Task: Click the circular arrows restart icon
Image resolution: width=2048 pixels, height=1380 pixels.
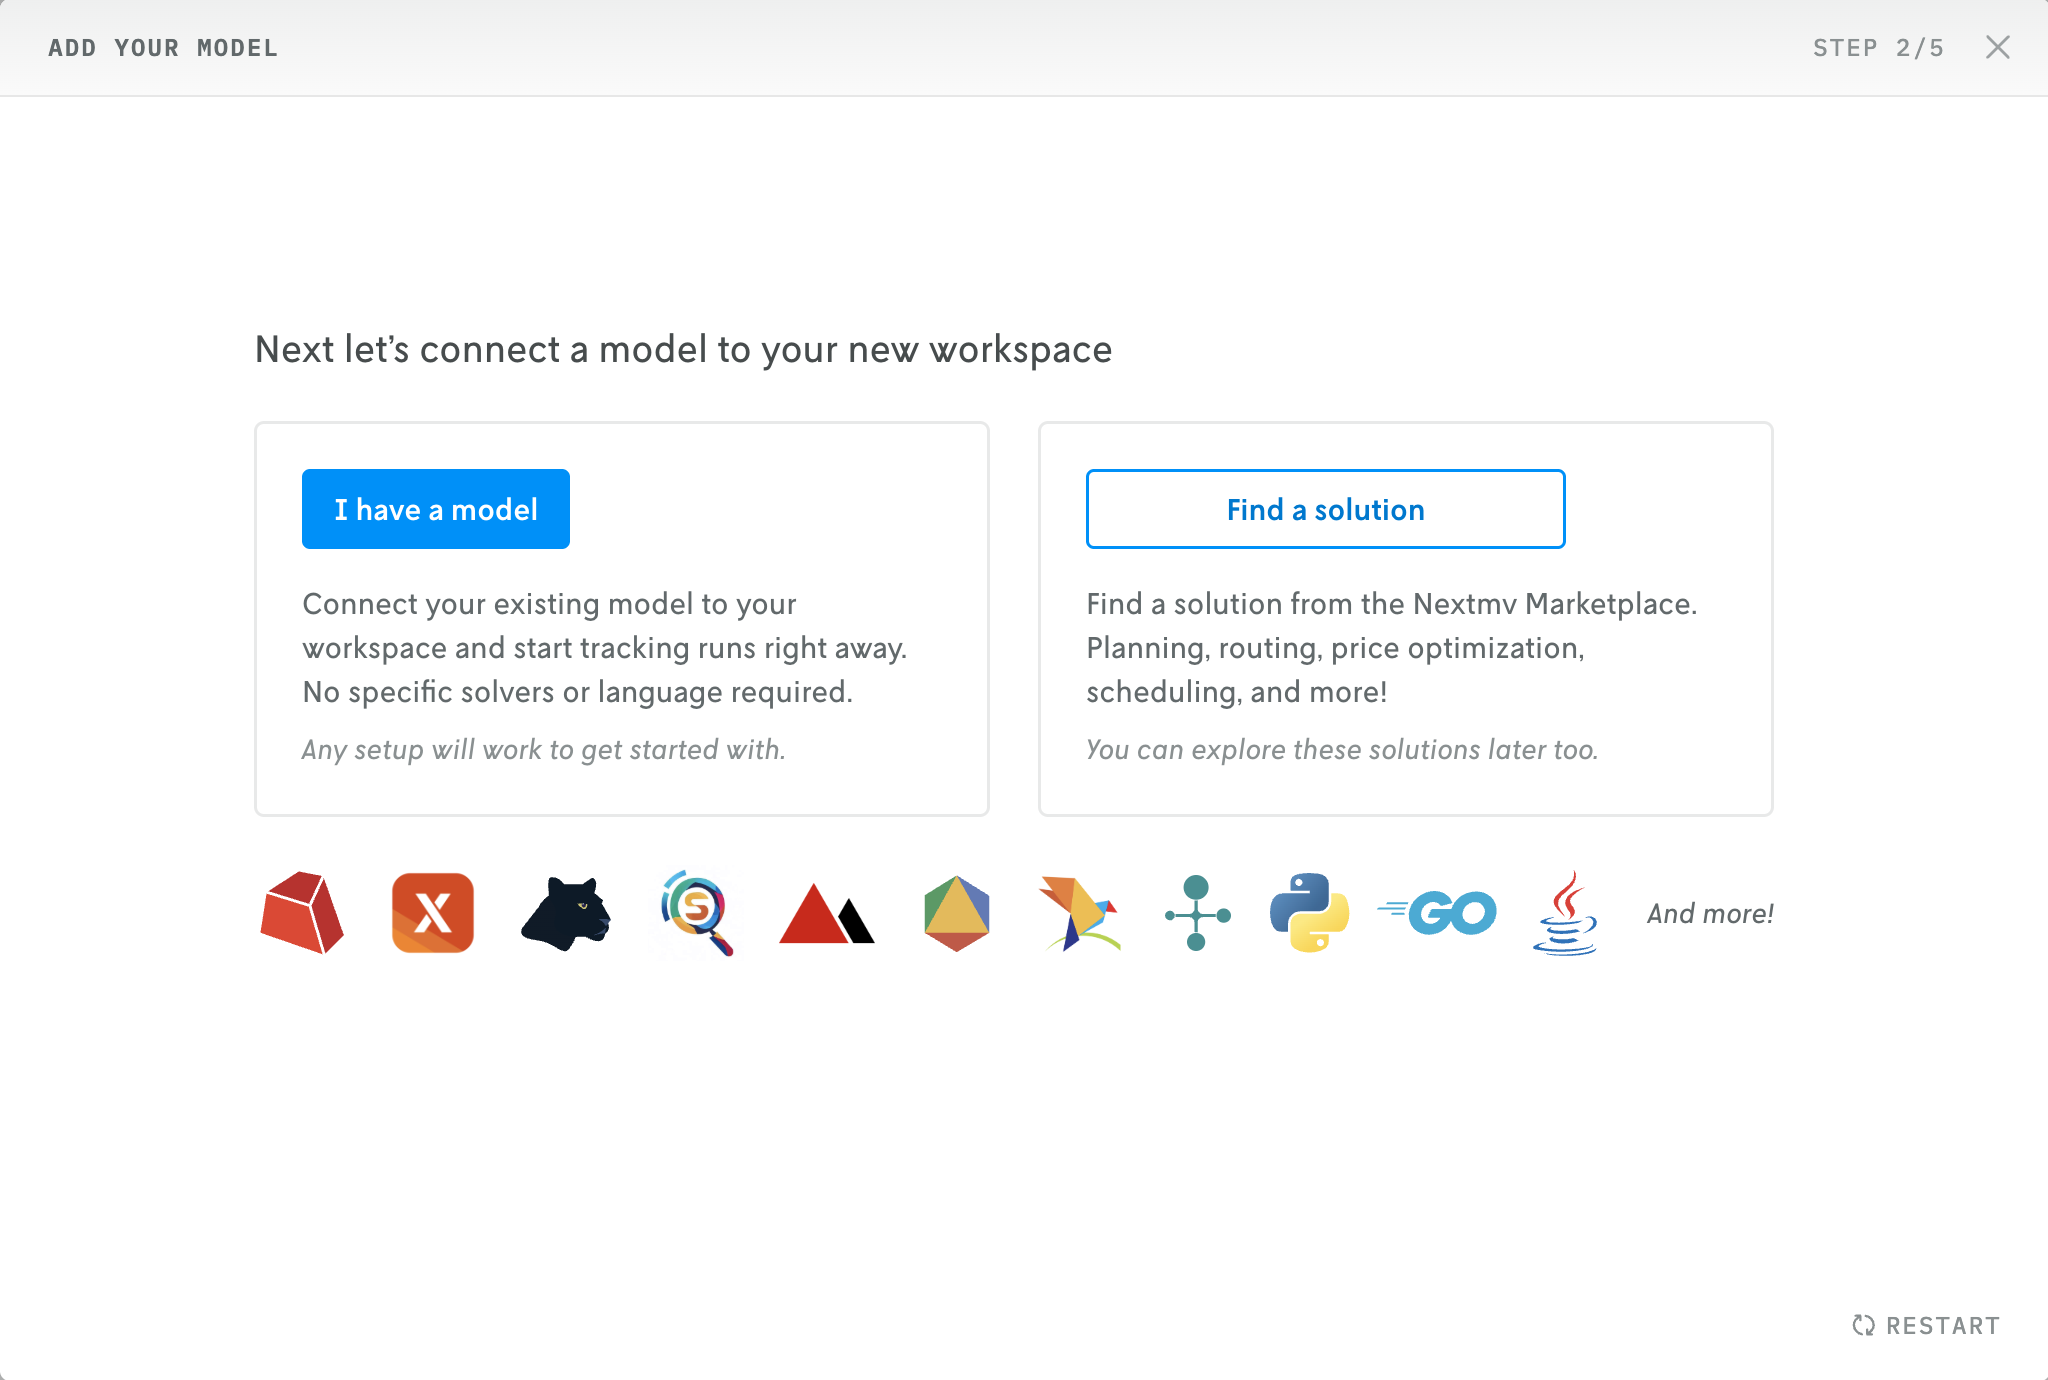Action: point(1863,1325)
